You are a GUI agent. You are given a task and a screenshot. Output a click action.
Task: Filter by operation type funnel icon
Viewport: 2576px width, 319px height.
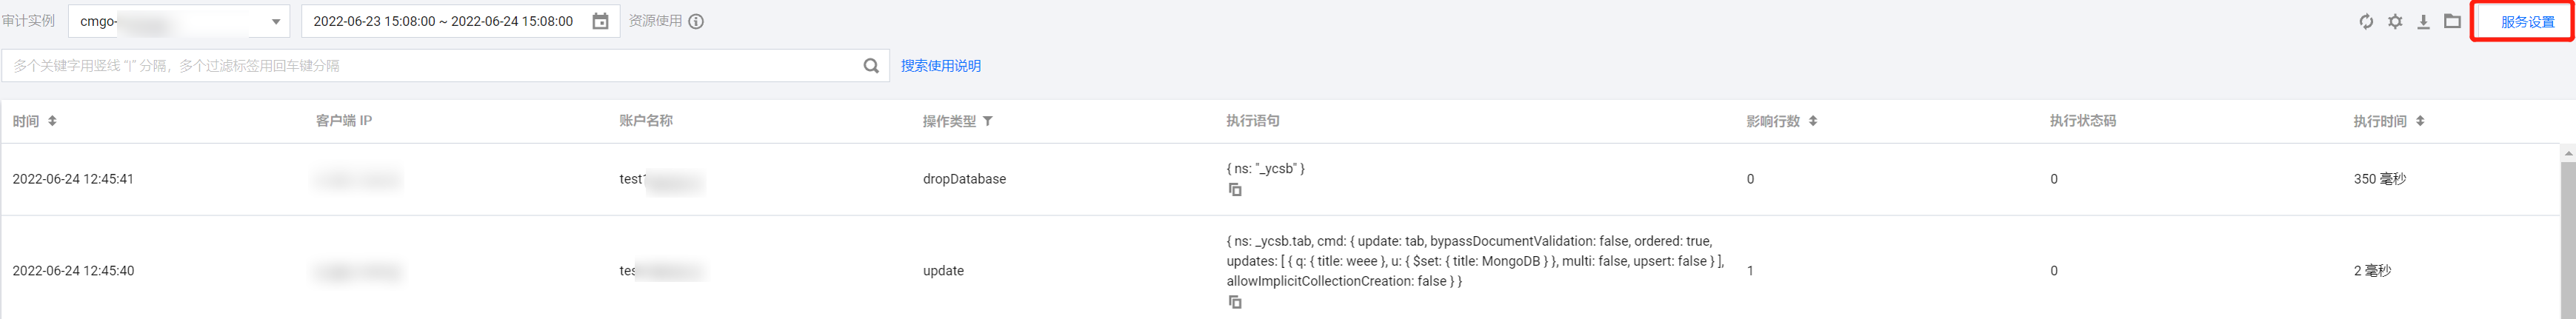pyautogui.click(x=988, y=121)
